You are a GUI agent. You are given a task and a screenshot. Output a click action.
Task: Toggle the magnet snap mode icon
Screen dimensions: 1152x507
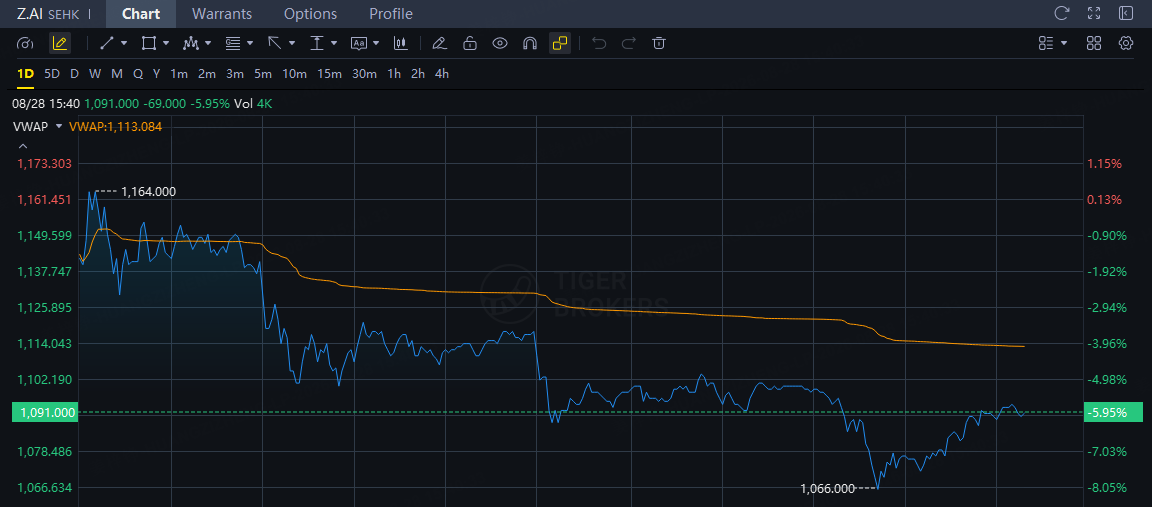point(530,43)
